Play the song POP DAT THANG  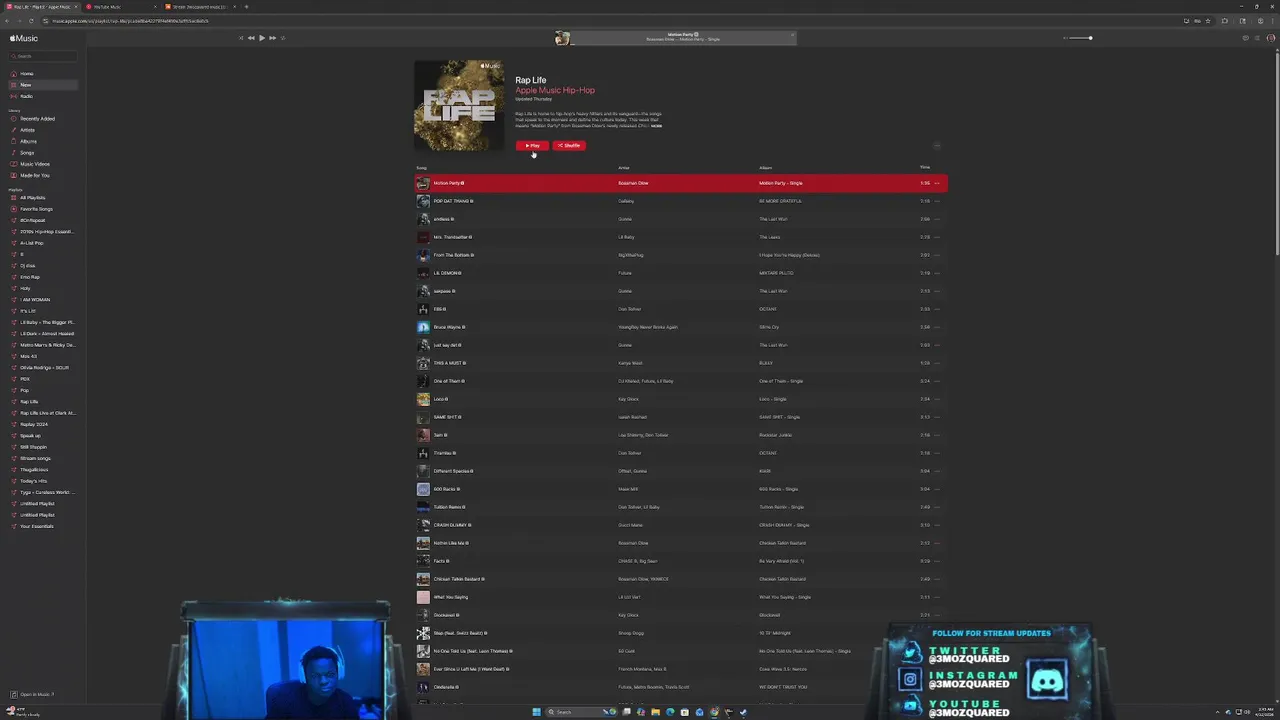pos(453,201)
